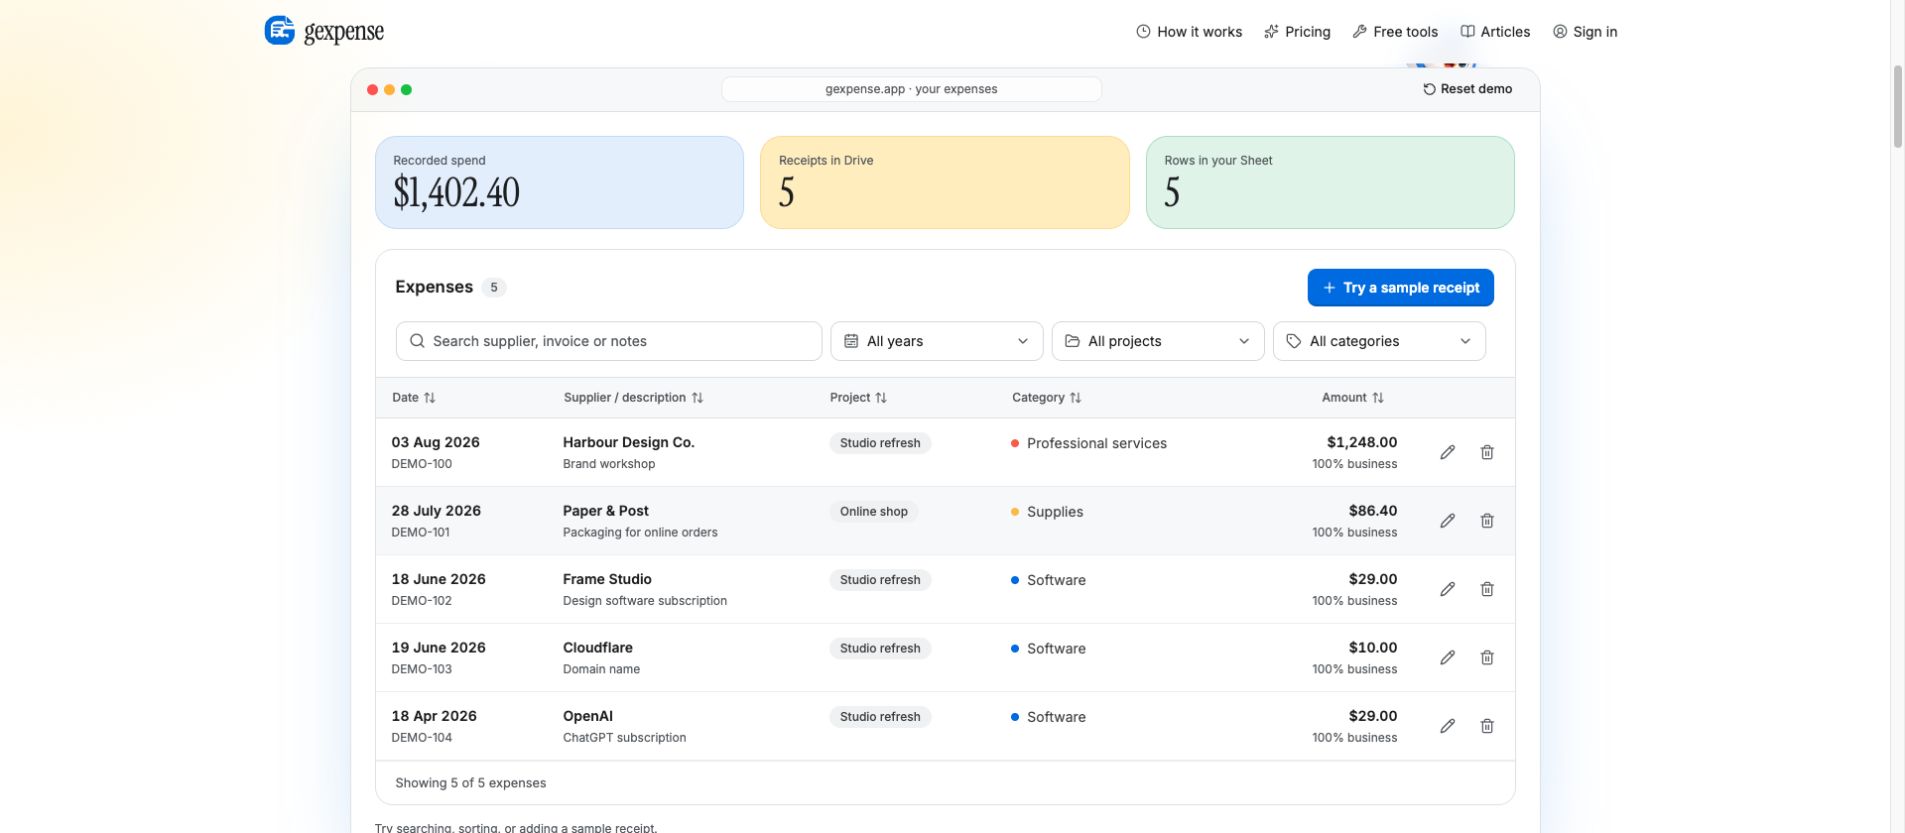Click Sign in link
The height and width of the screenshot is (833, 1905).
pos(1585,32)
